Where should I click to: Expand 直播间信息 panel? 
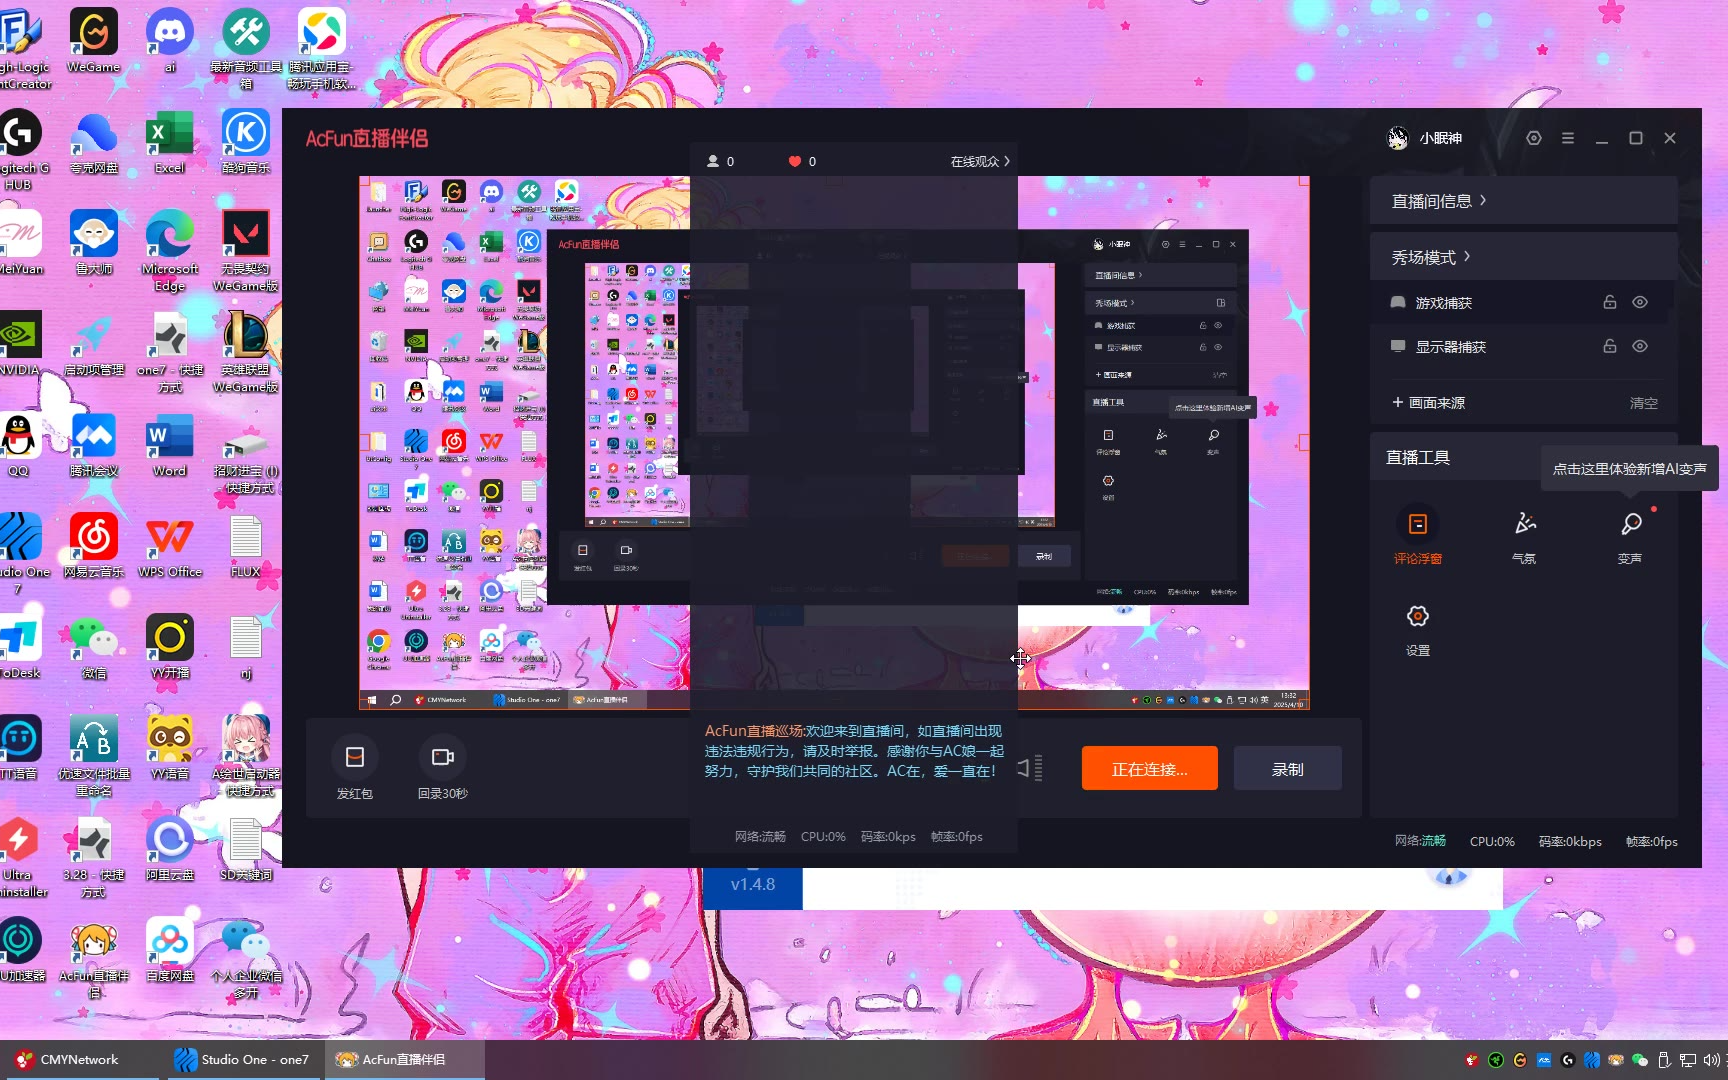[x=1523, y=201]
